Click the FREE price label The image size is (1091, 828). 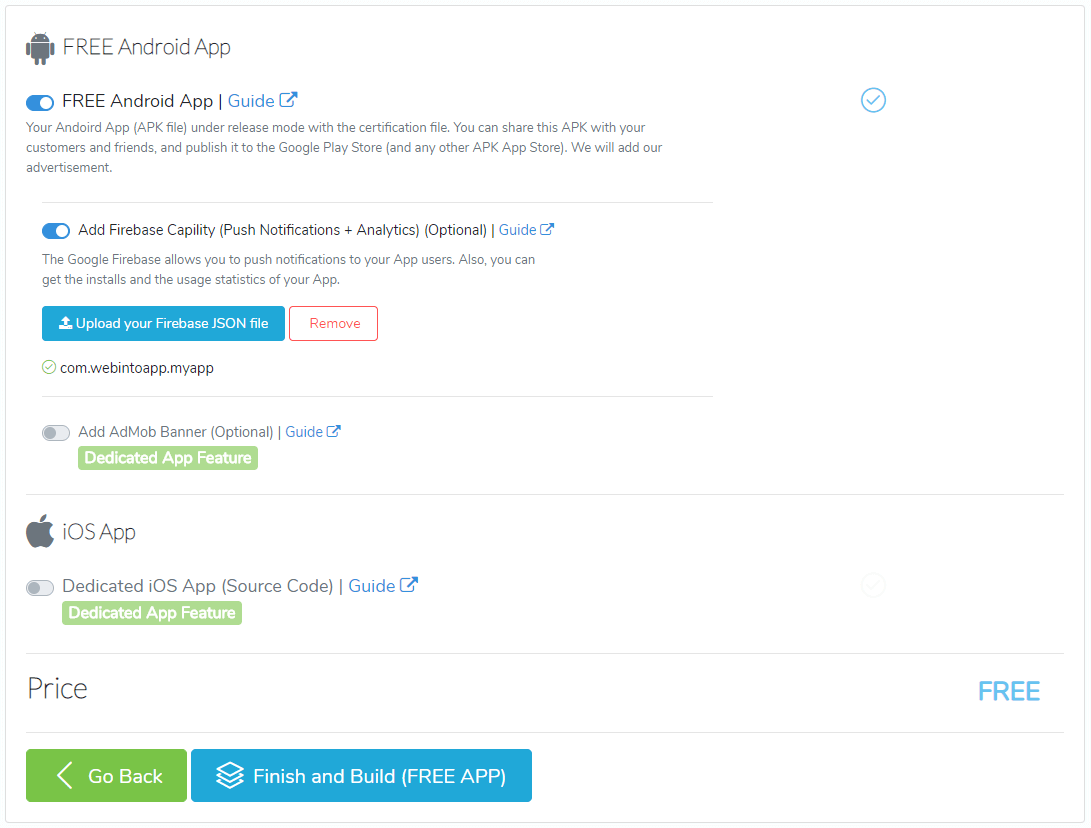1009,692
